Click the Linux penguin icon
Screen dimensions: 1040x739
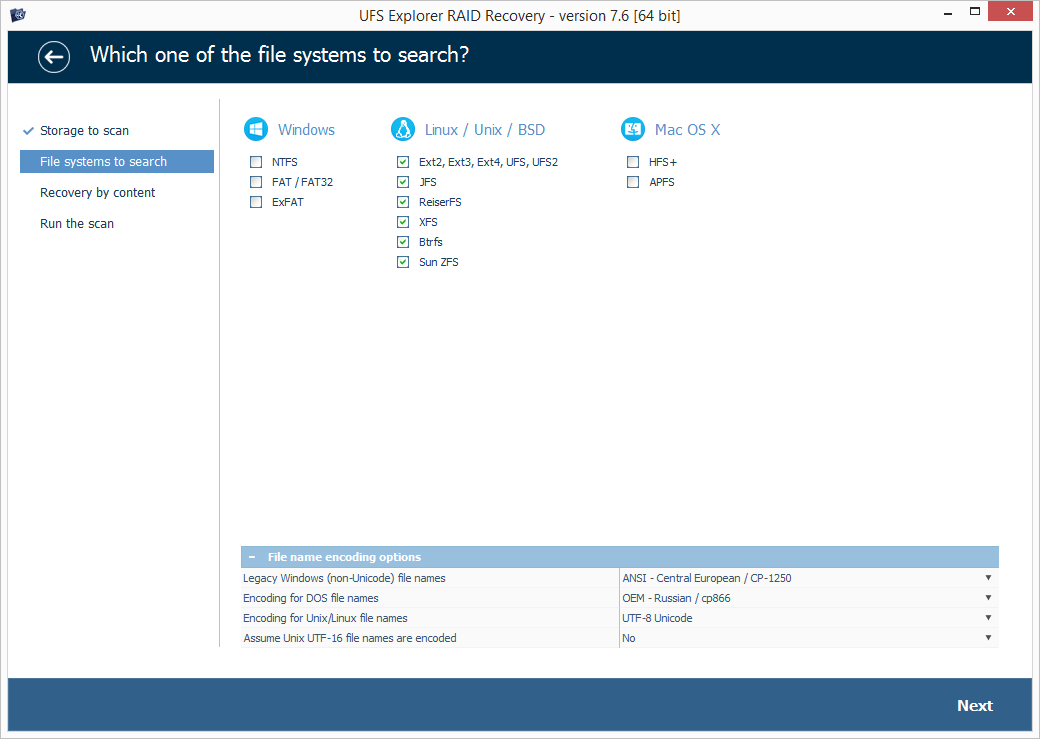pos(403,129)
